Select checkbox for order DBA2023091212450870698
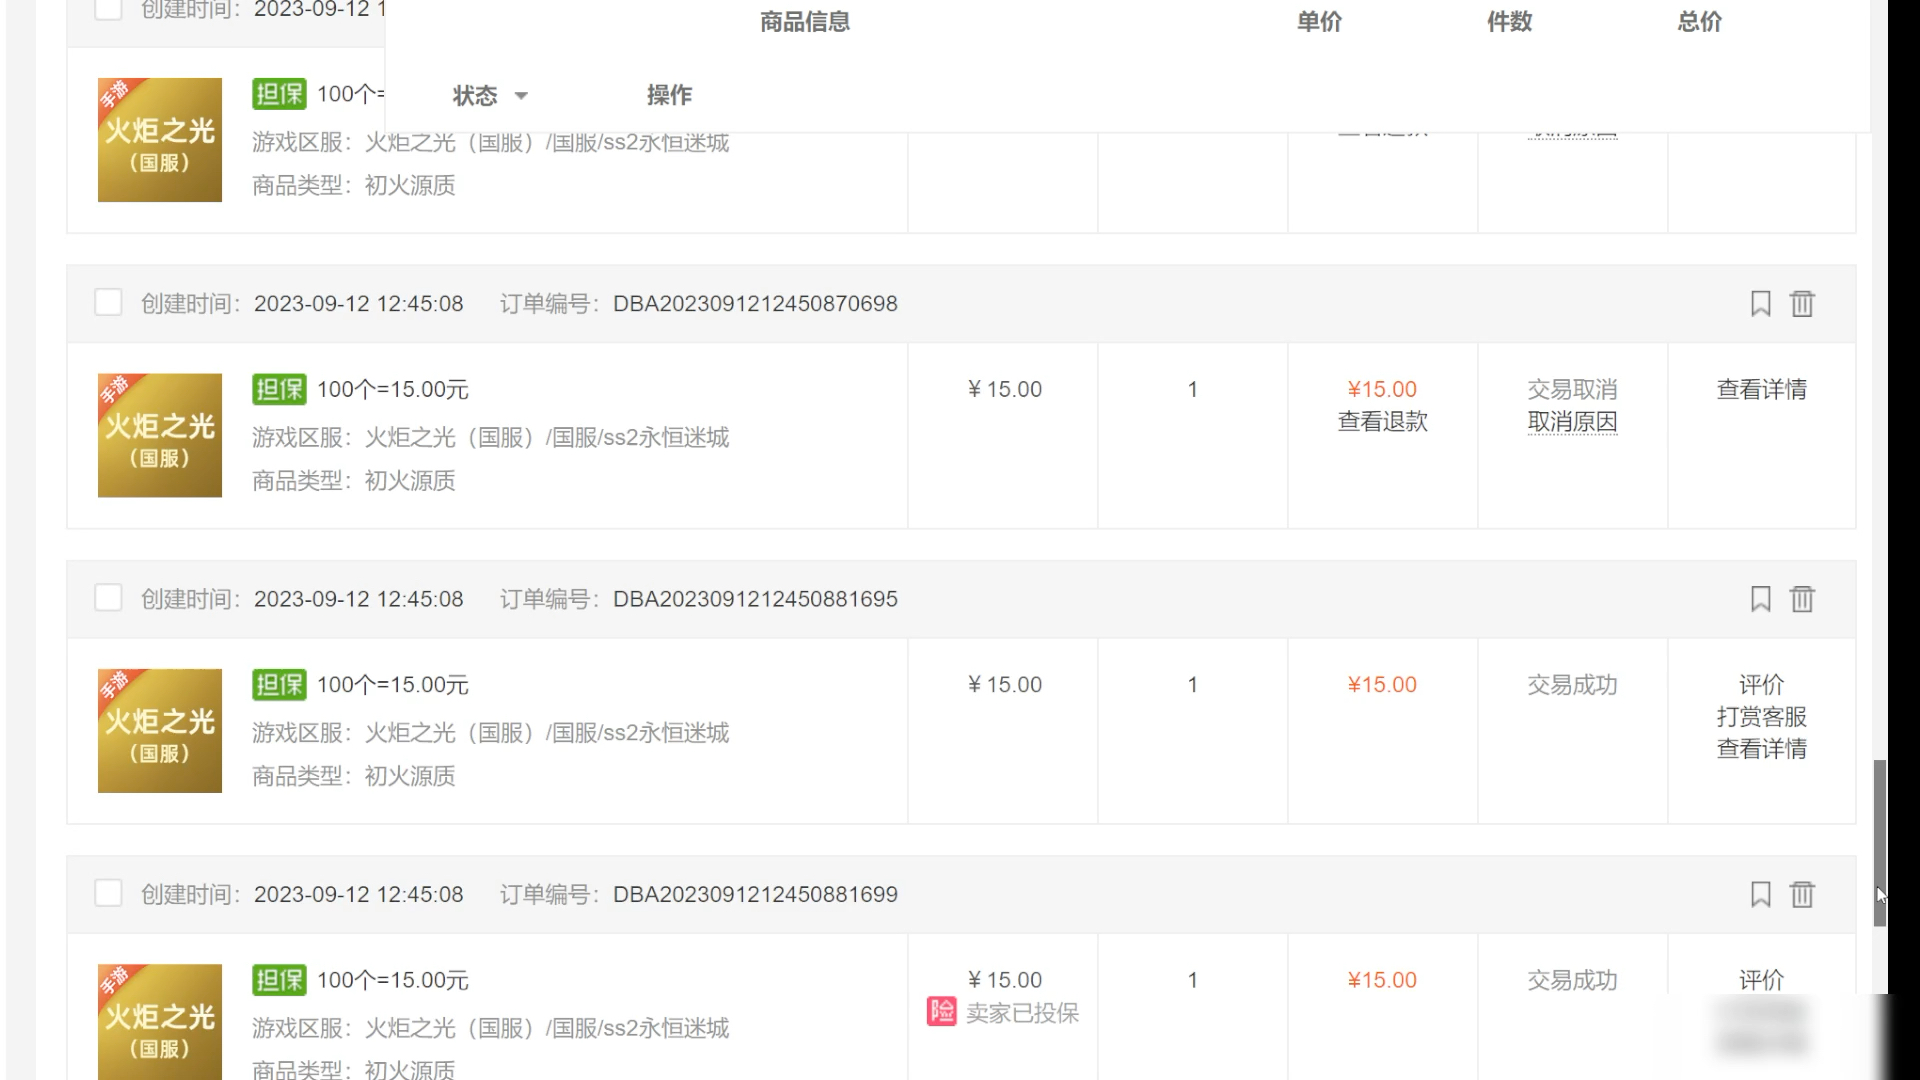The height and width of the screenshot is (1080, 1920). coord(108,302)
